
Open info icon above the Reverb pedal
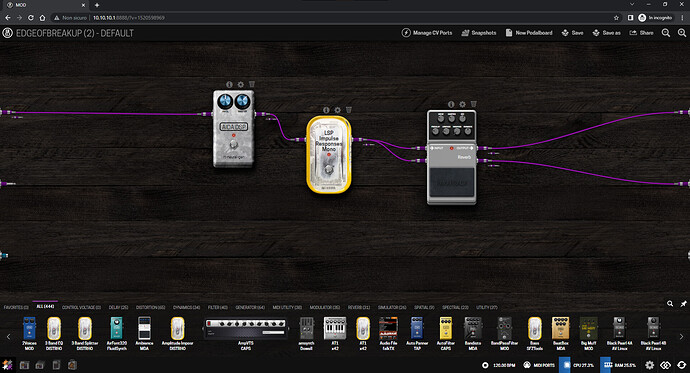coord(451,104)
